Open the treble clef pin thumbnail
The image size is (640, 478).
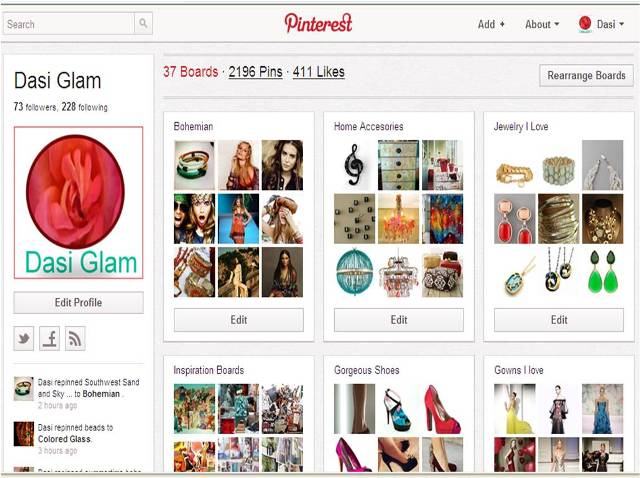point(354,165)
